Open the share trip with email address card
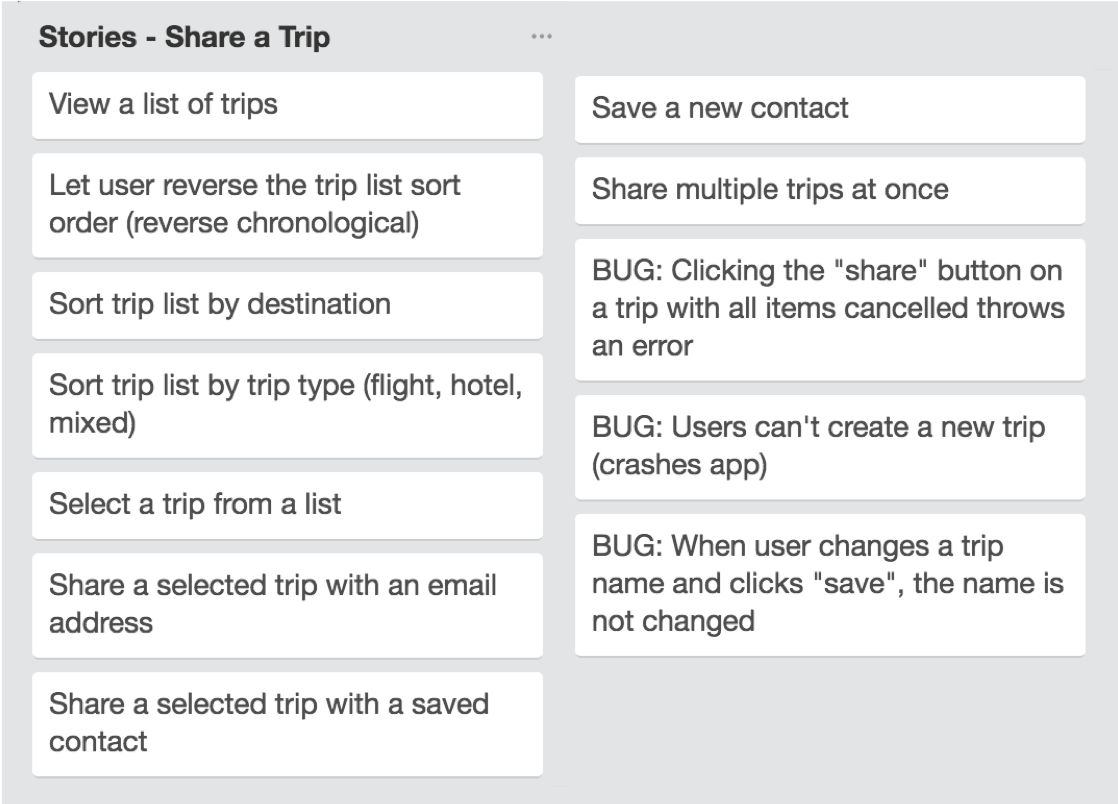1118x804 pixels. coord(287,604)
